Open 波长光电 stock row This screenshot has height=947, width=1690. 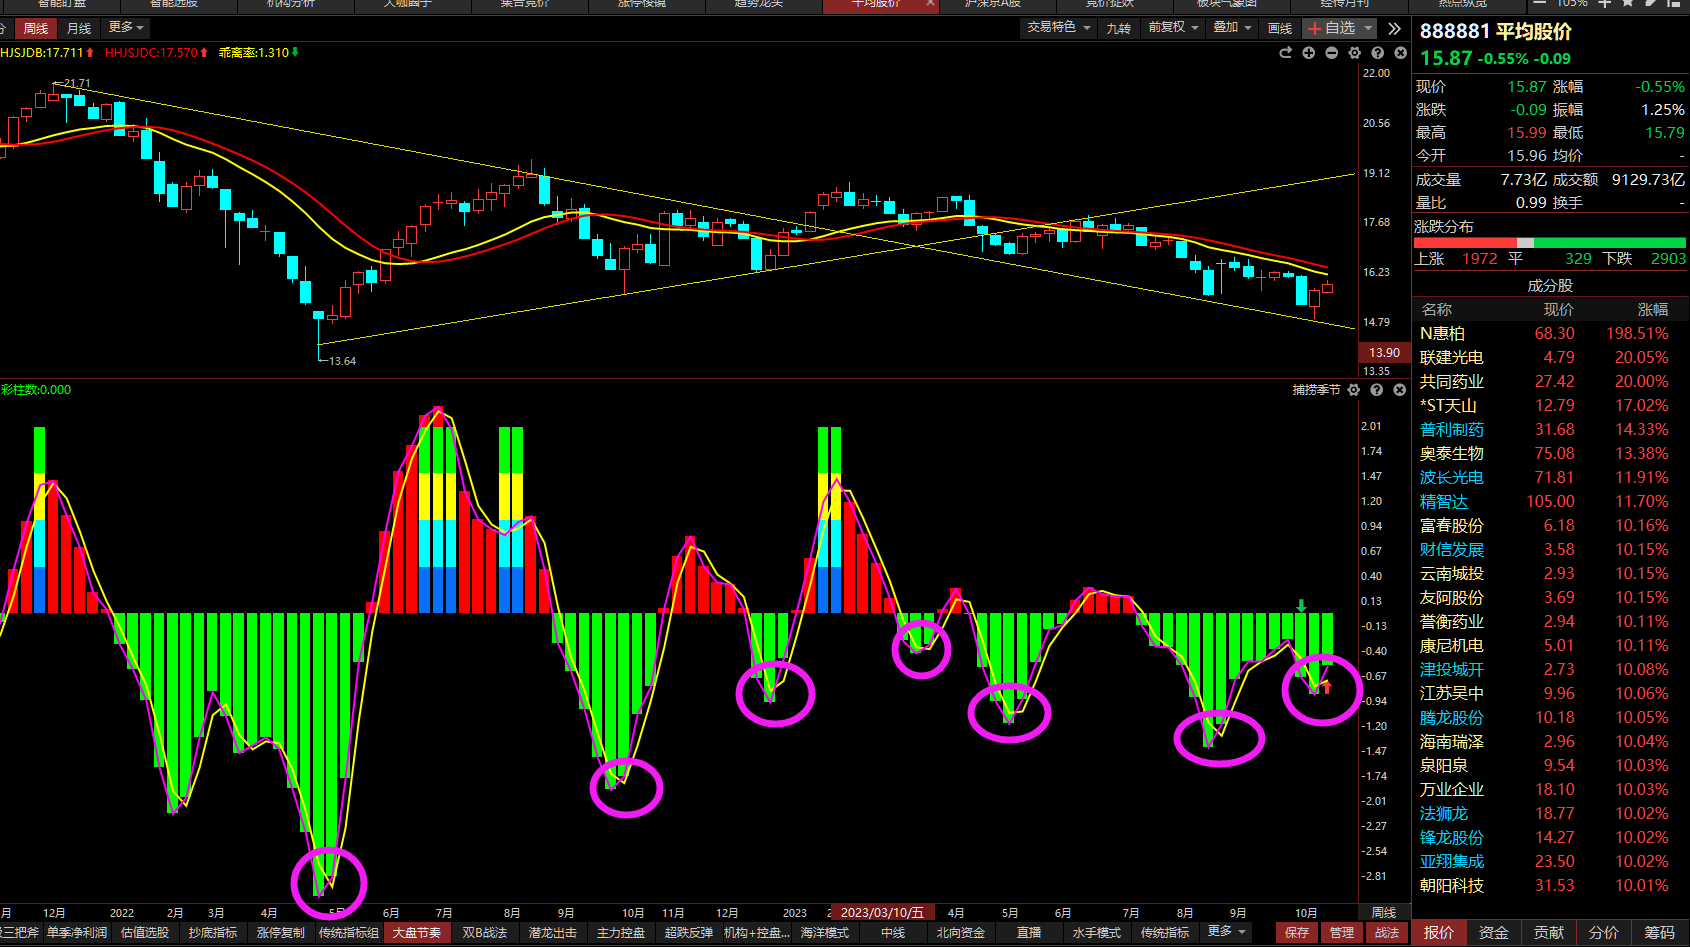pyautogui.click(x=1551, y=477)
